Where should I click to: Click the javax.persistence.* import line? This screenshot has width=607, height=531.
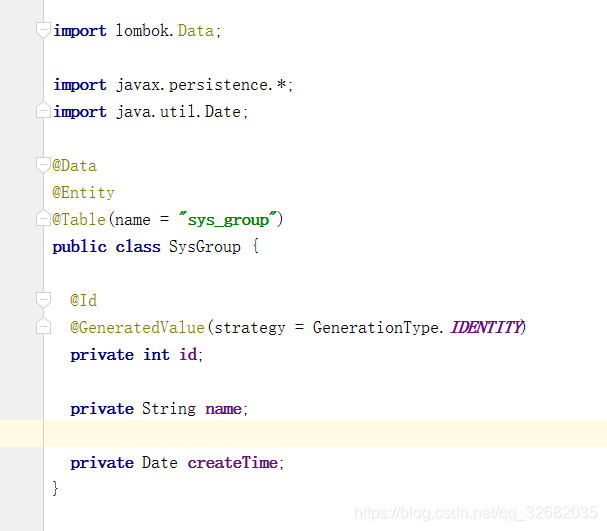click(x=173, y=85)
